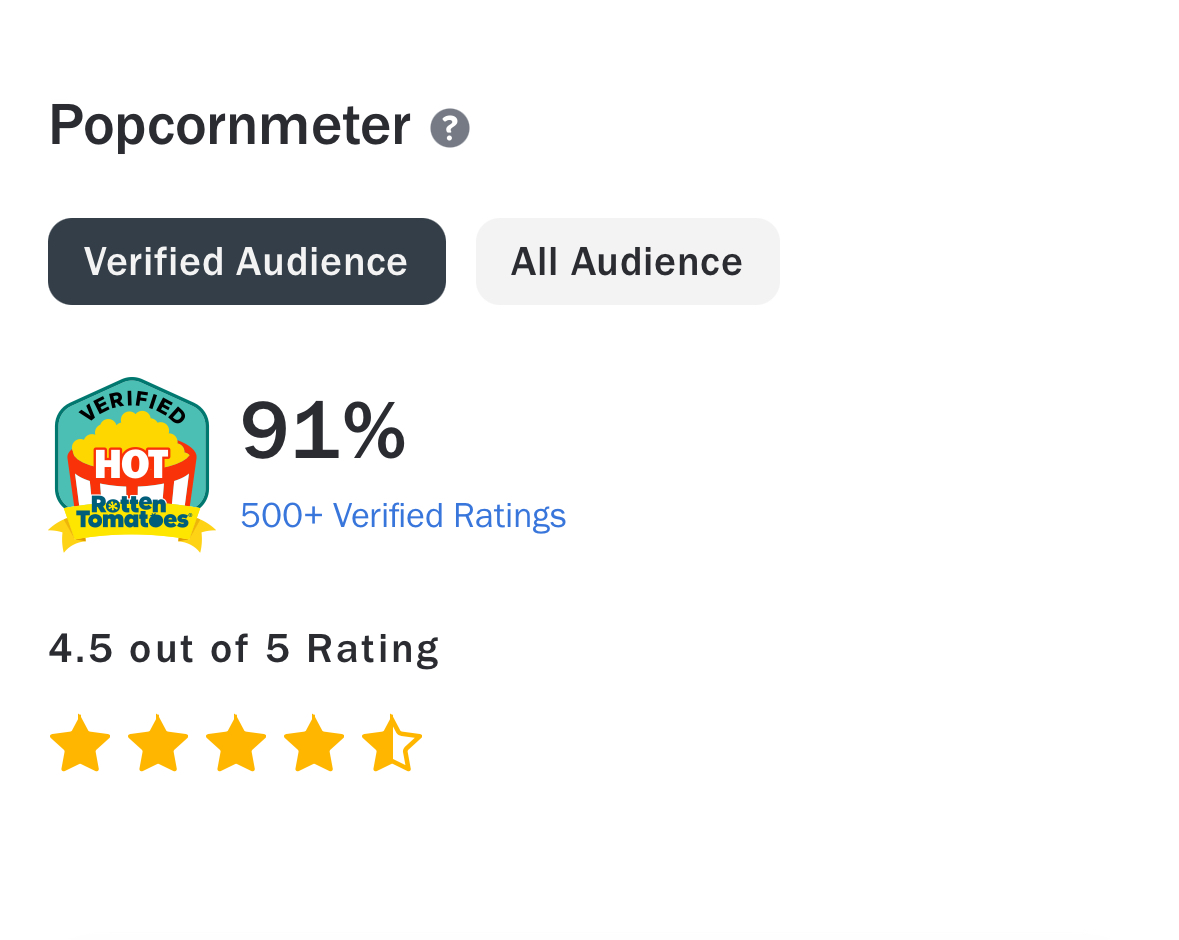Switch to the All Audience tab
1179x940 pixels.
(628, 262)
